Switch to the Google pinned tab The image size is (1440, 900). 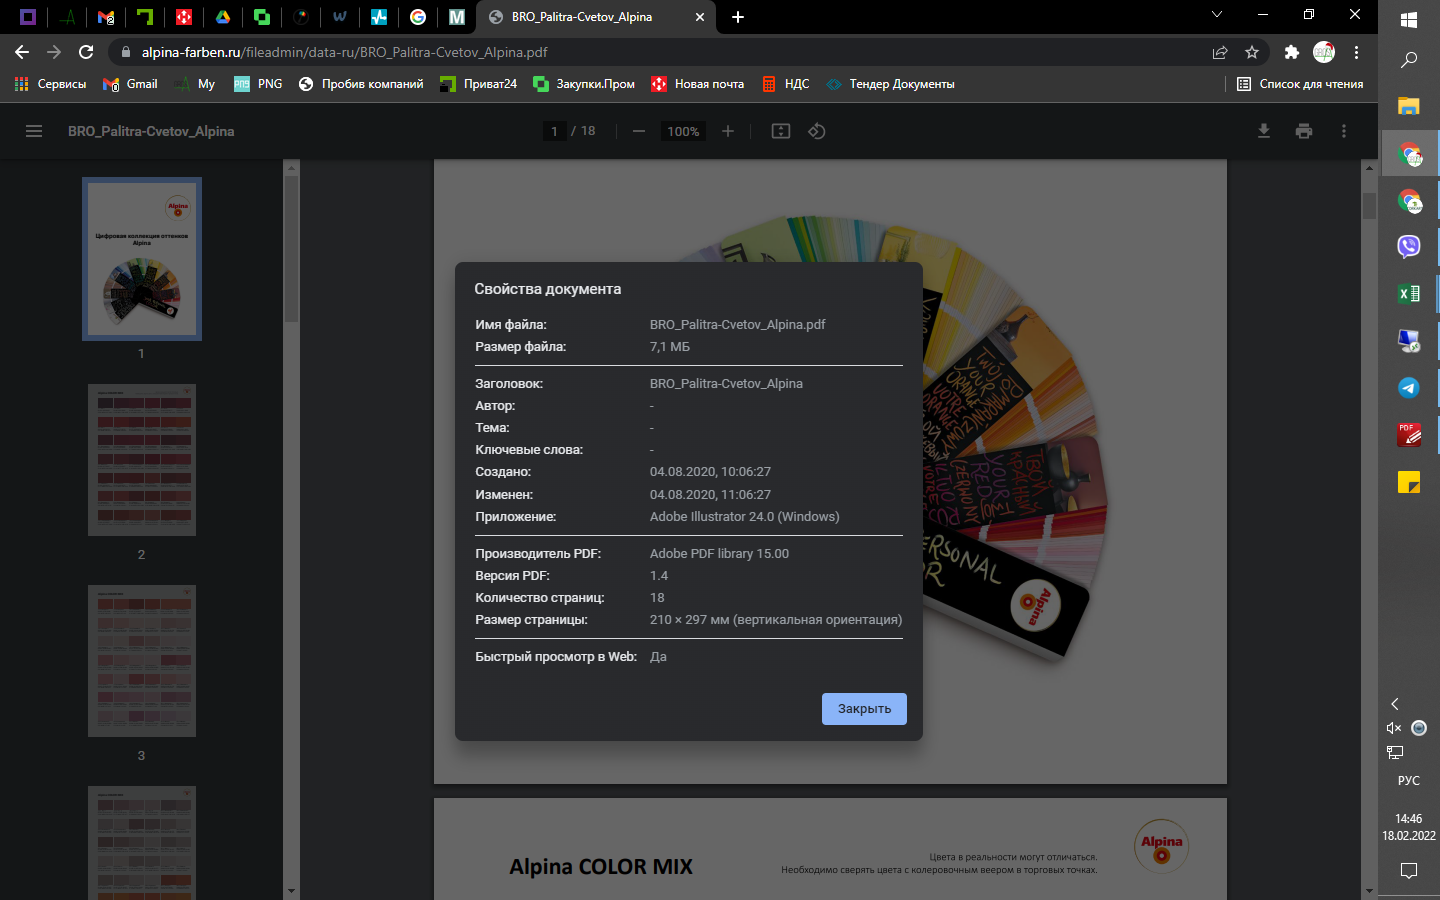418,17
